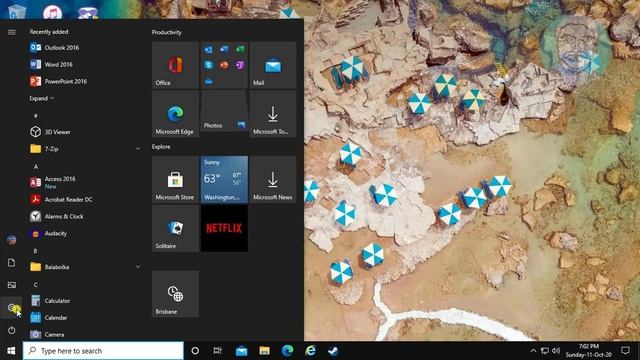Open the Brisbane clock tile

pos(175,294)
